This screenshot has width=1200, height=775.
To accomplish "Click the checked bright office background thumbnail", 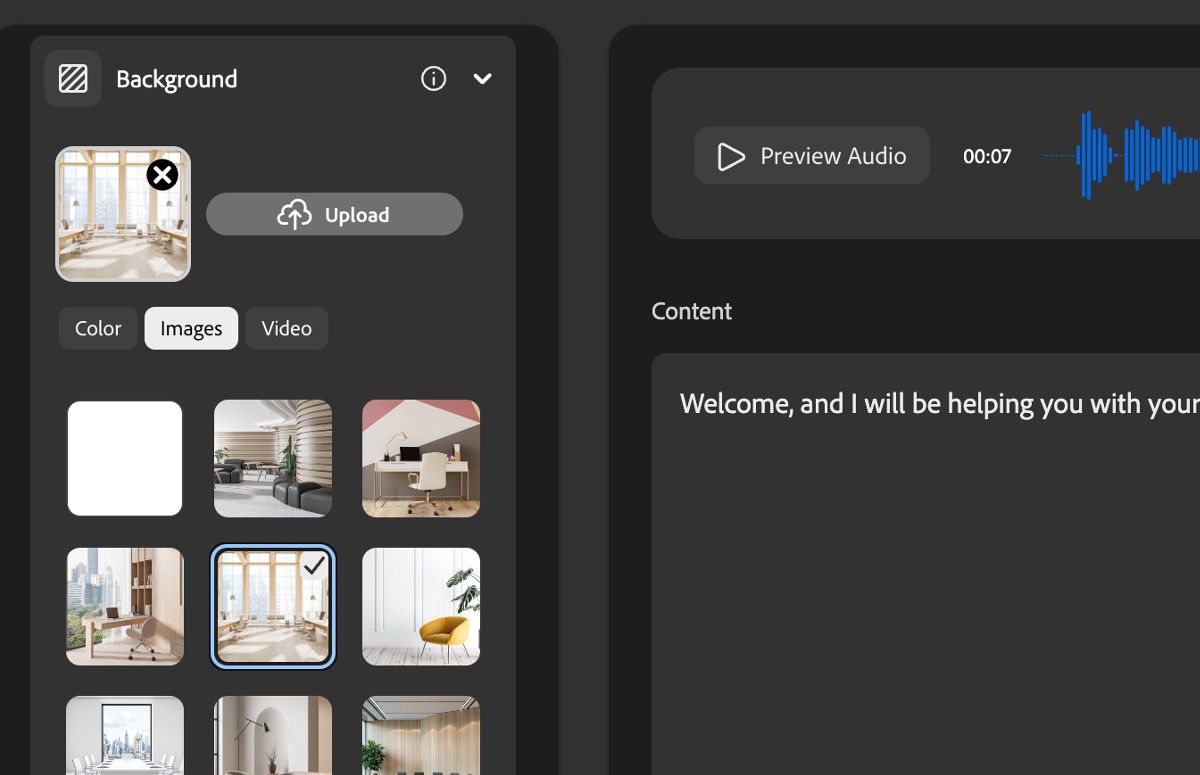I will [x=273, y=606].
